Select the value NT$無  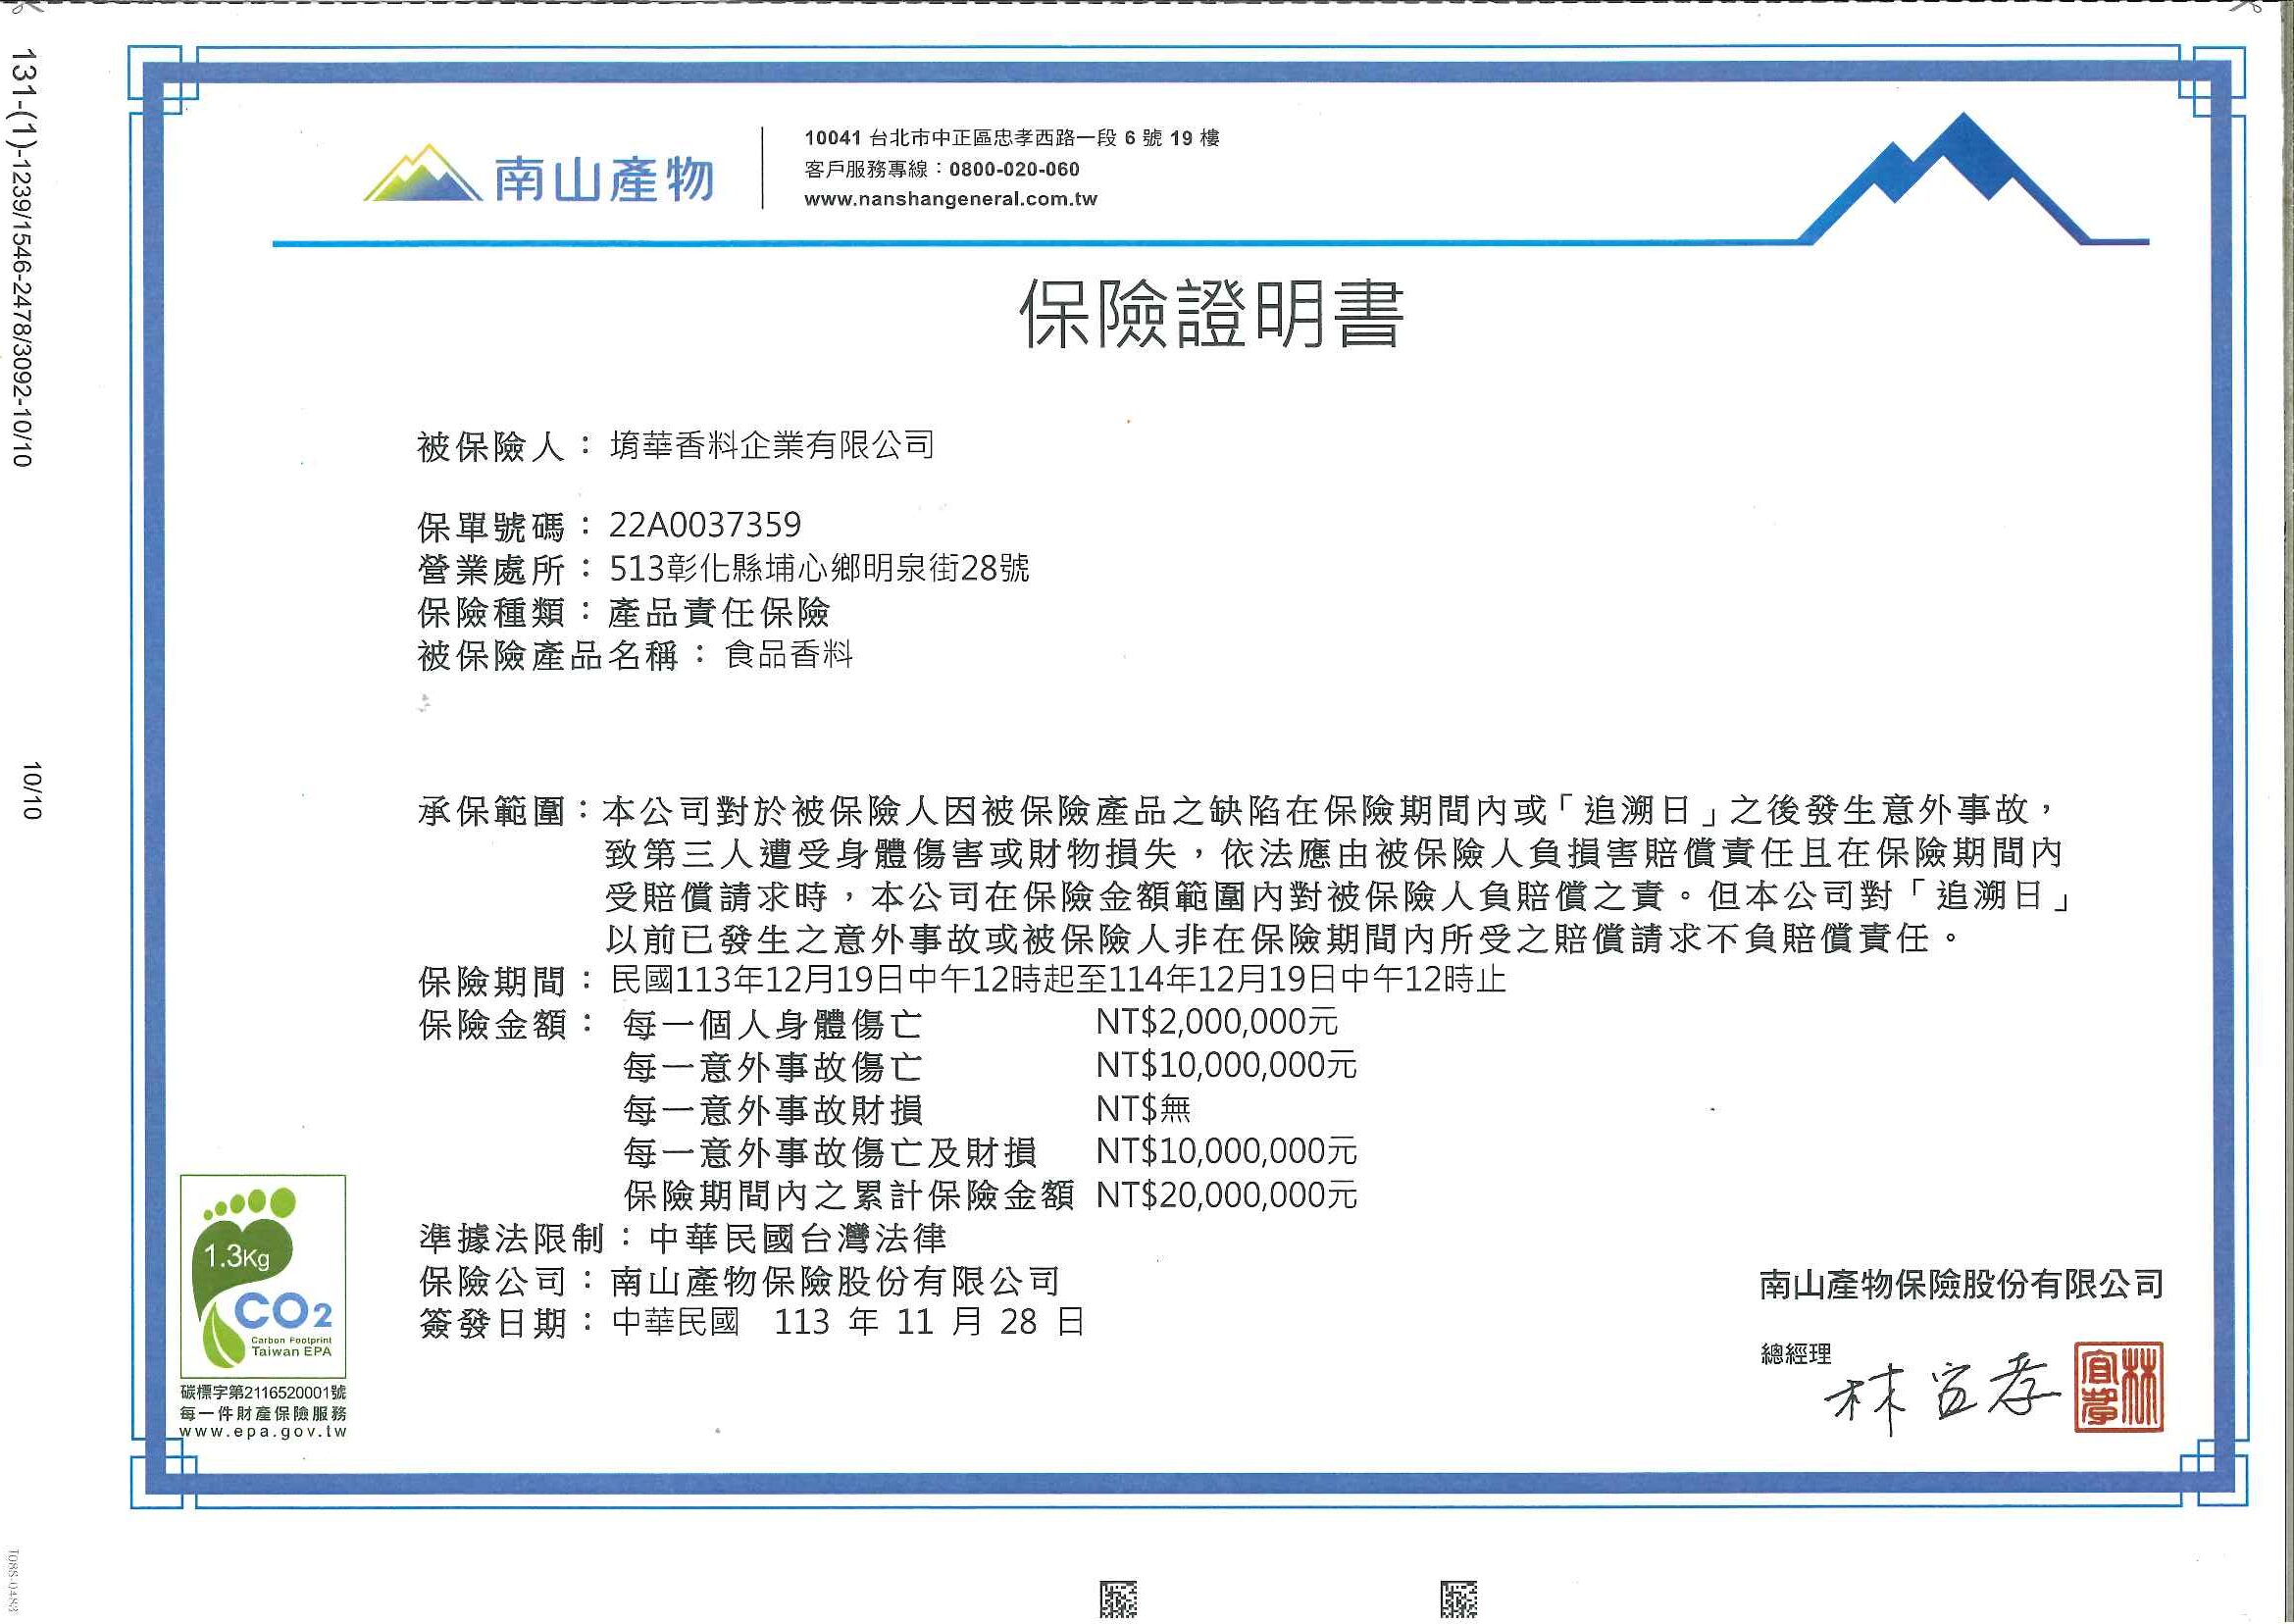(1143, 1109)
